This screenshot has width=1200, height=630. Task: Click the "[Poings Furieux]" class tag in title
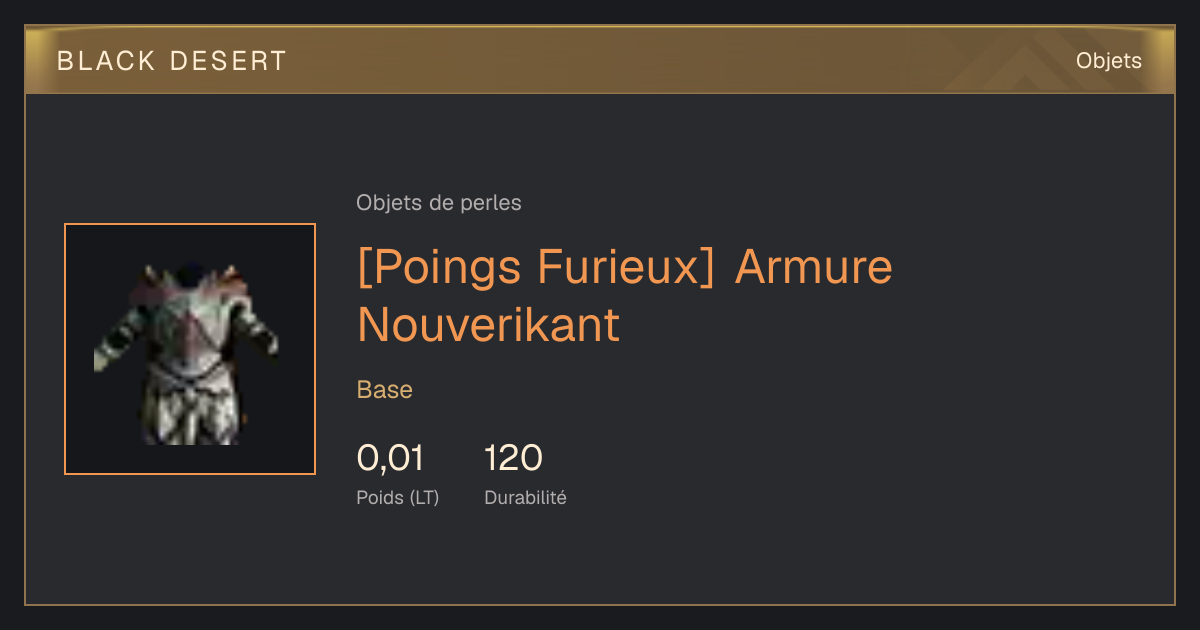pos(536,268)
